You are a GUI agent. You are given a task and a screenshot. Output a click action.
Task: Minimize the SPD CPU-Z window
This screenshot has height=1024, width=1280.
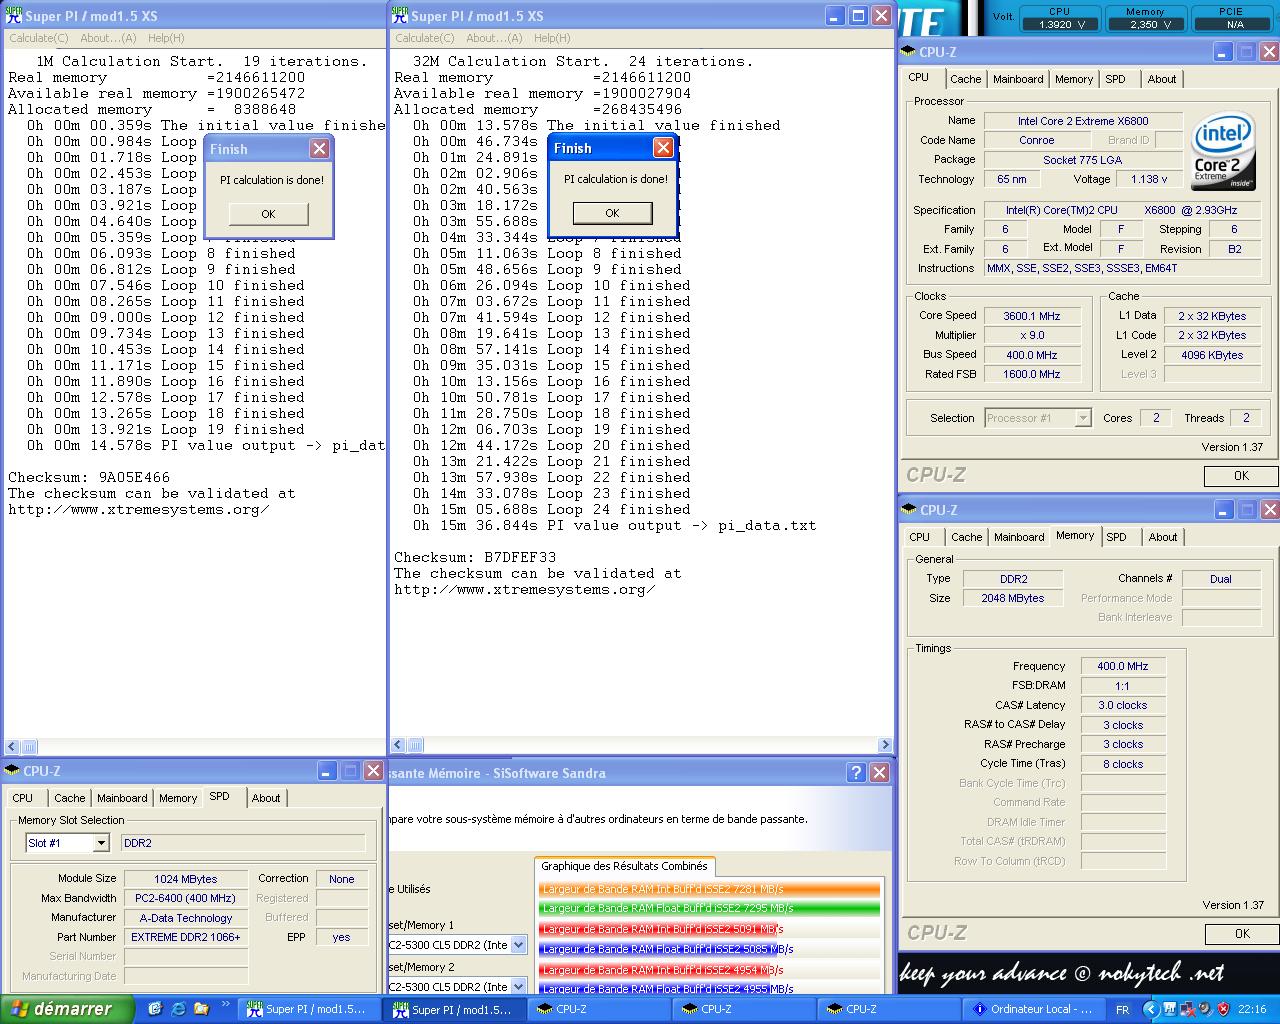327,771
